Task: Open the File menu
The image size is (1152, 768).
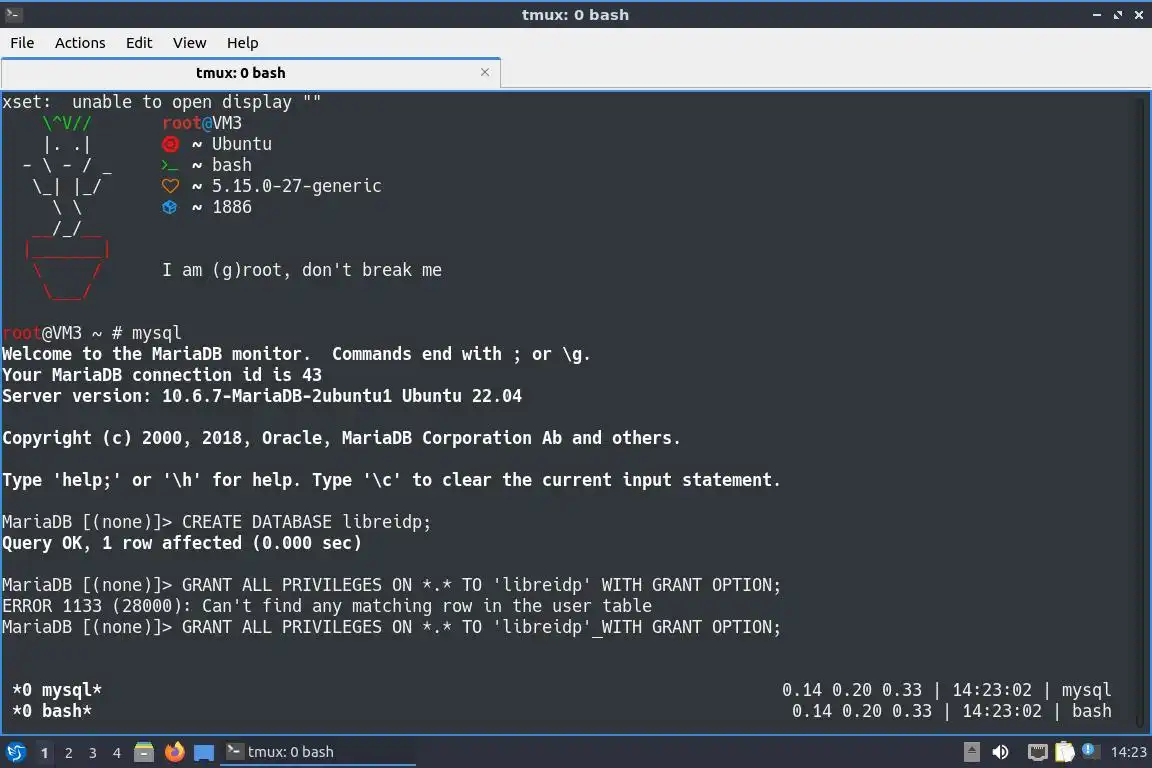Action: [x=22, y=43]
